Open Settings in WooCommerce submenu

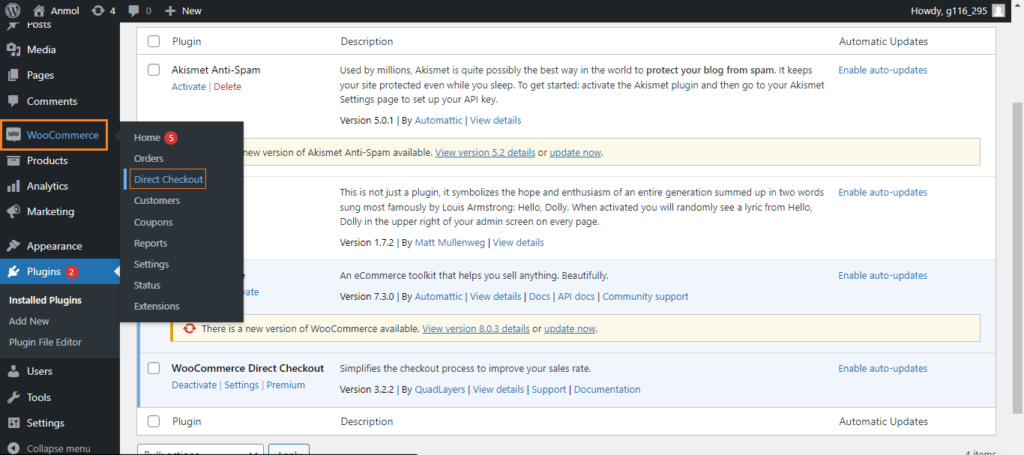tap(152, 264)
